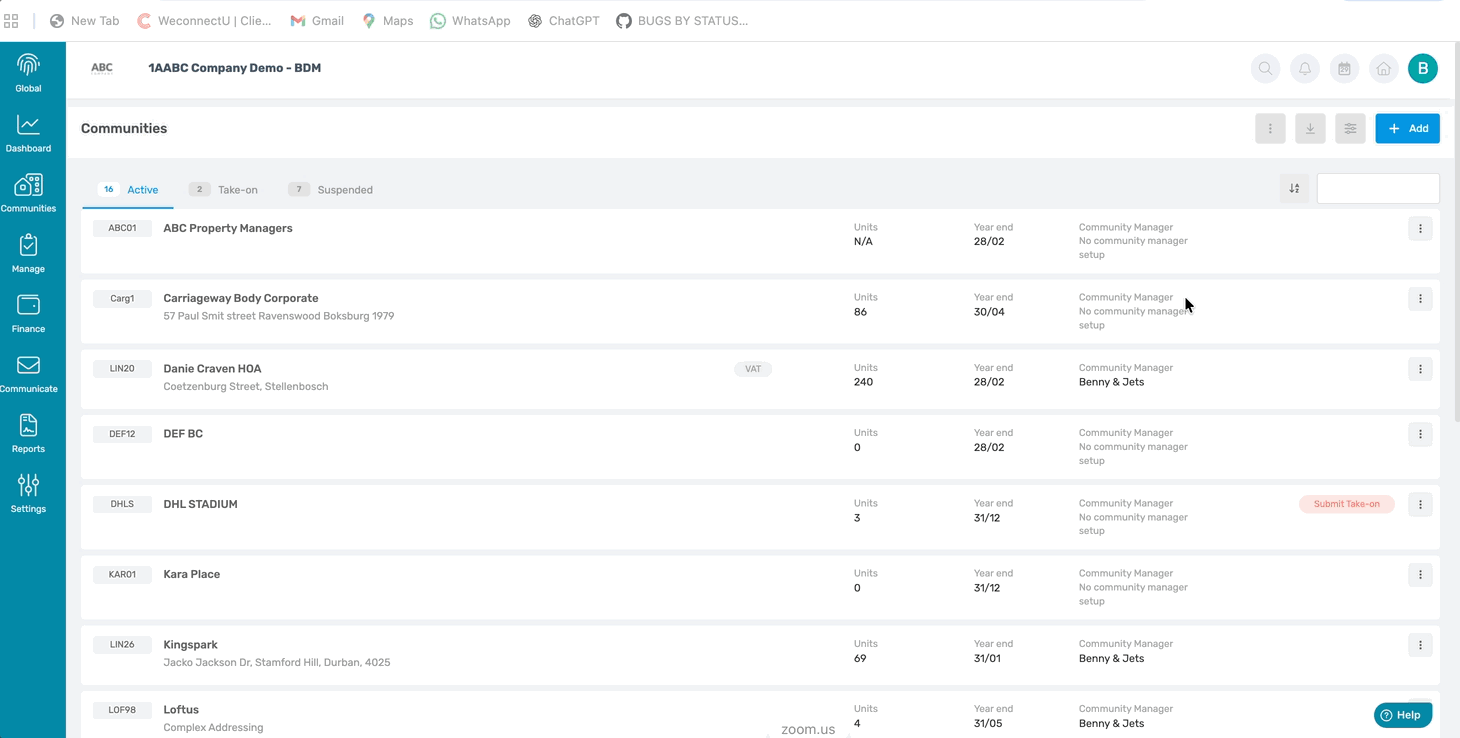Screen dimensions: 1460x738
Task: Open the Global section in sidebar
Action: [28, 74]
